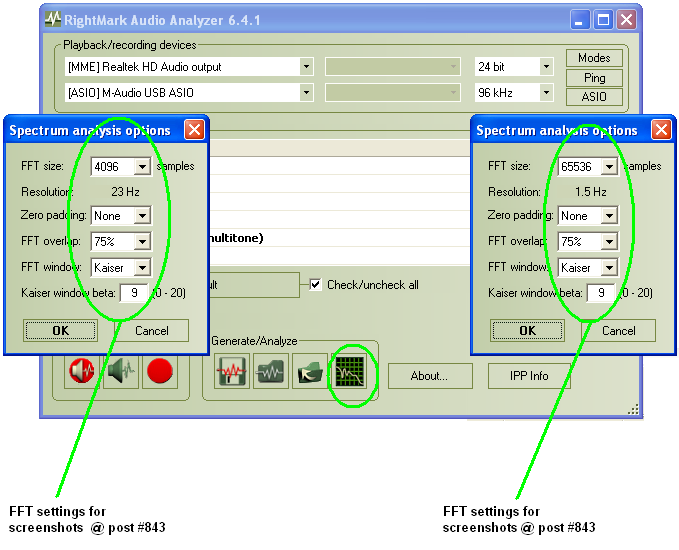Maximize the RightMark Audio Analyzer window
Screen dimensions: 679x550
(x=604, y=20)
